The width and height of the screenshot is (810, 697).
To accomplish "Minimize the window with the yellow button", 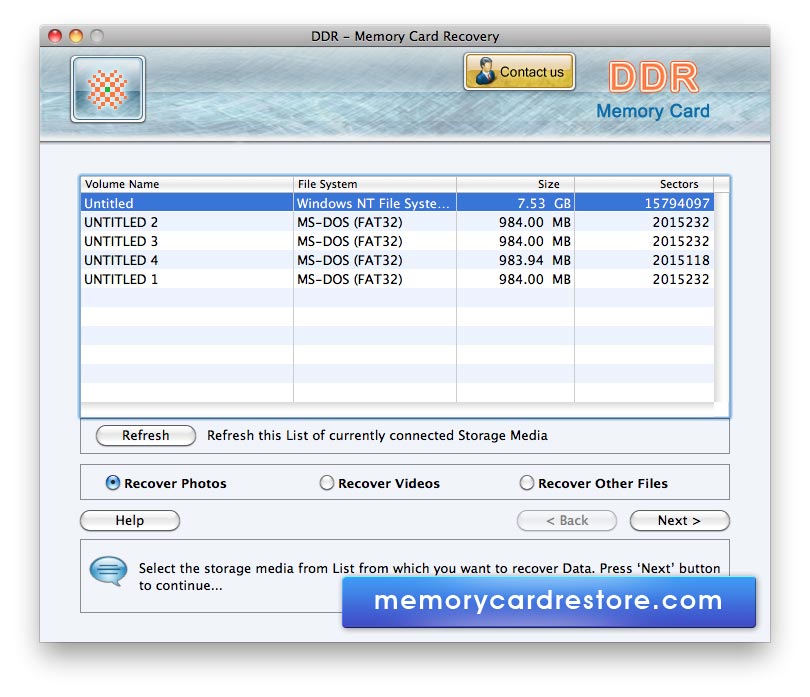I will click(76, 36).
